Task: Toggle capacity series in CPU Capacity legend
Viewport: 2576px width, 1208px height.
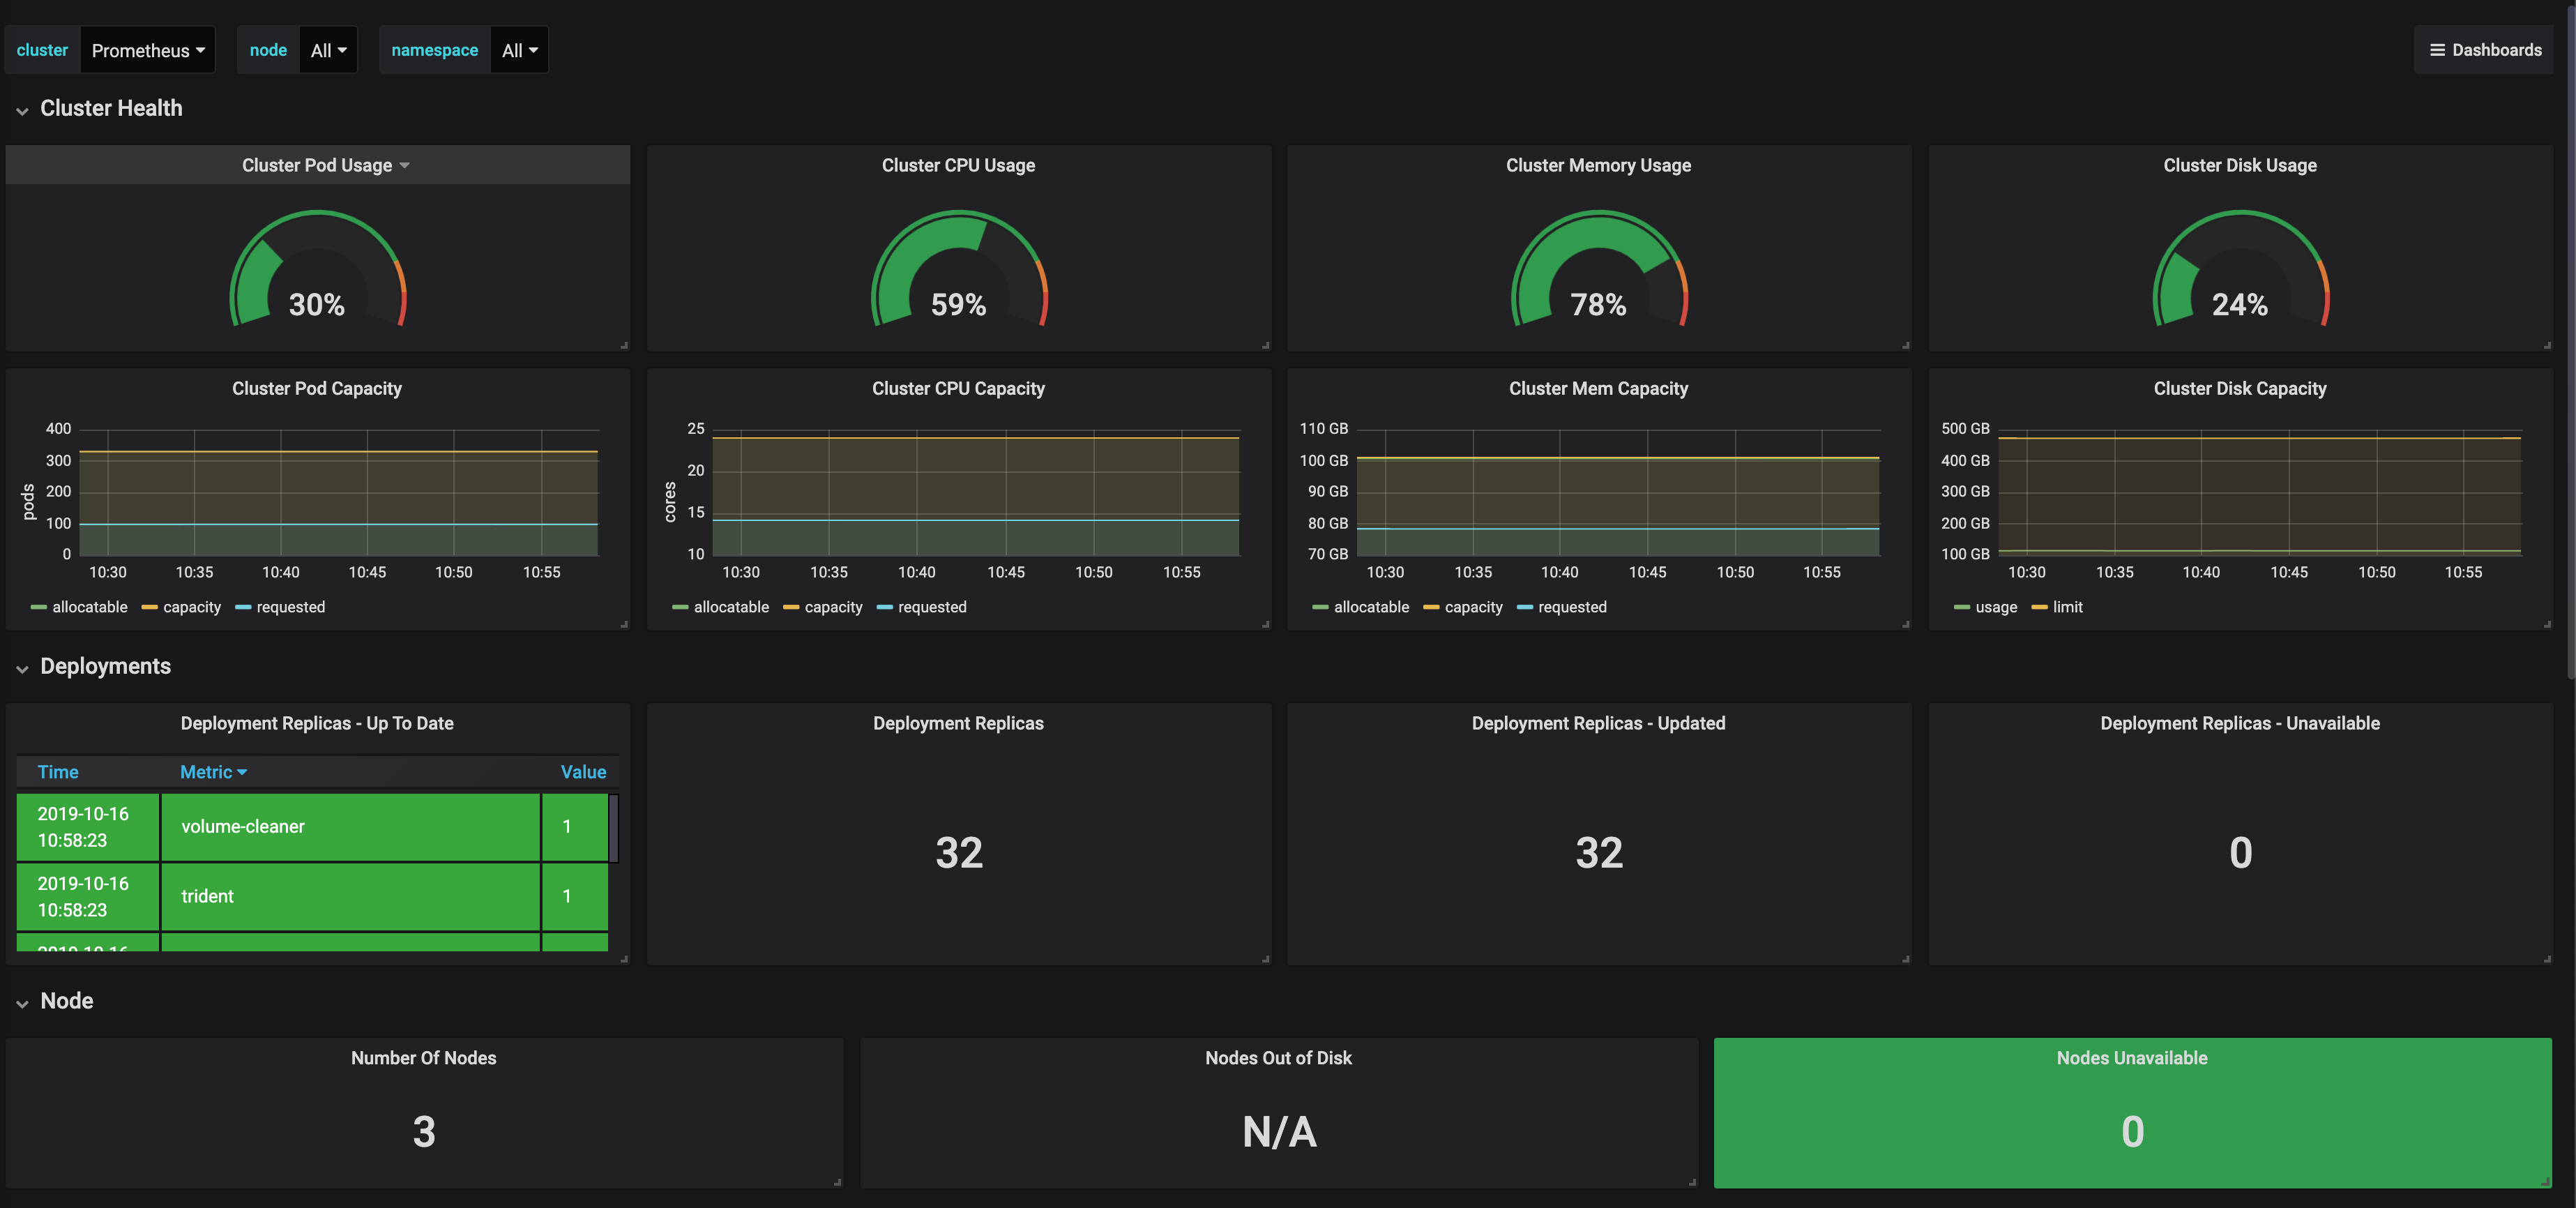Action: (x=833, y=607)
